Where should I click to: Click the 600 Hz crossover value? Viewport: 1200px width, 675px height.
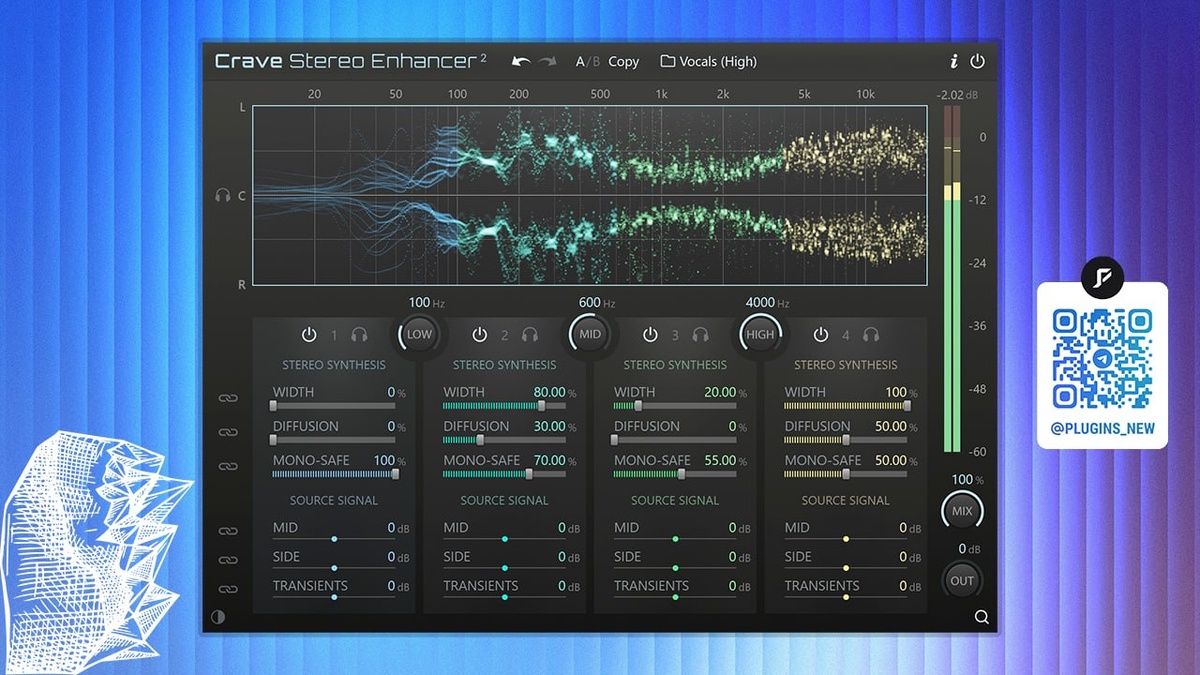tap(597, 303)
